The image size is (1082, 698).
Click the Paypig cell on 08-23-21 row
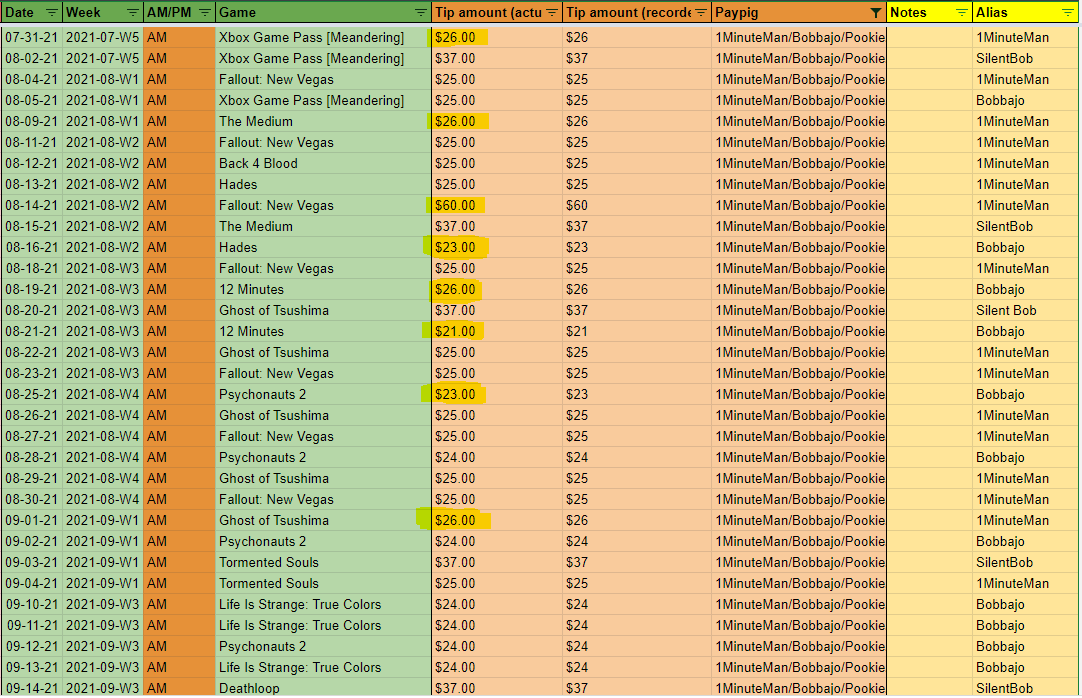(x=798, y=374)
